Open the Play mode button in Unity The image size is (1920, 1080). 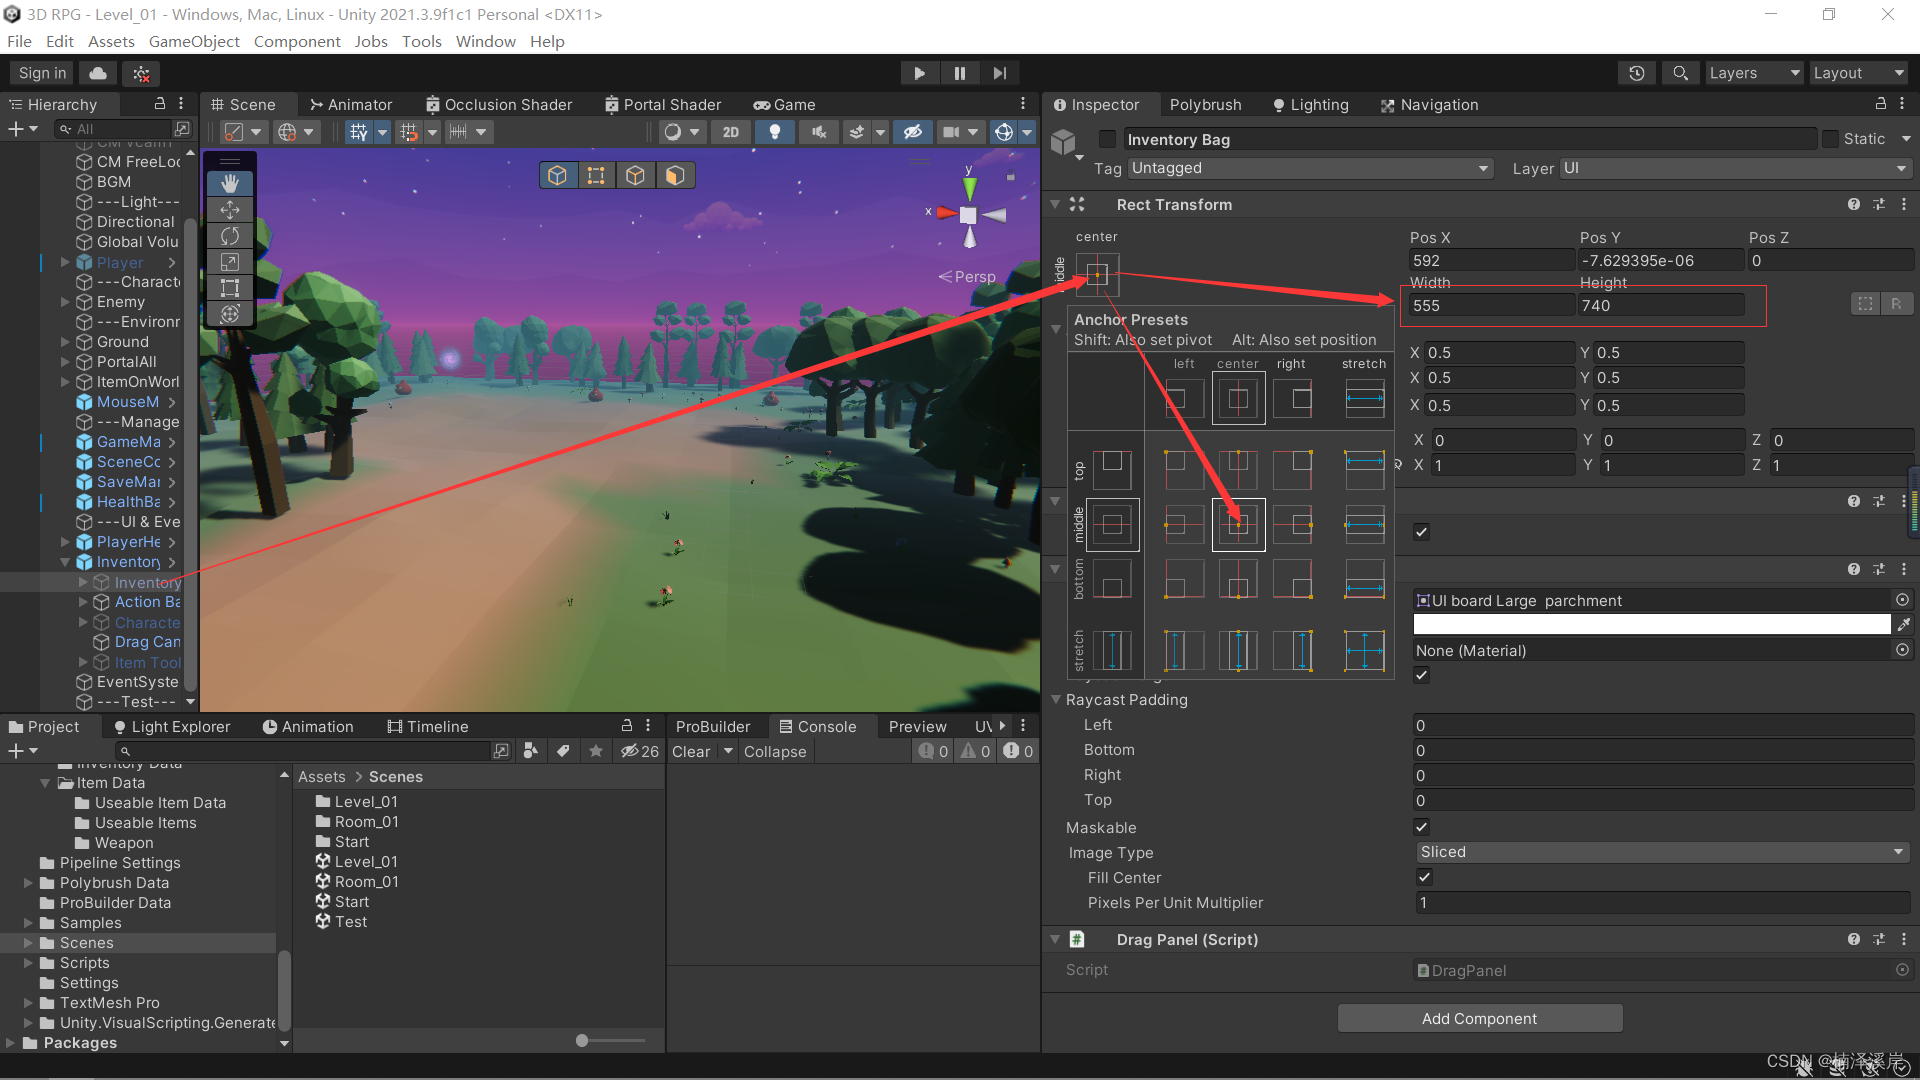click(x=919, y=73)
